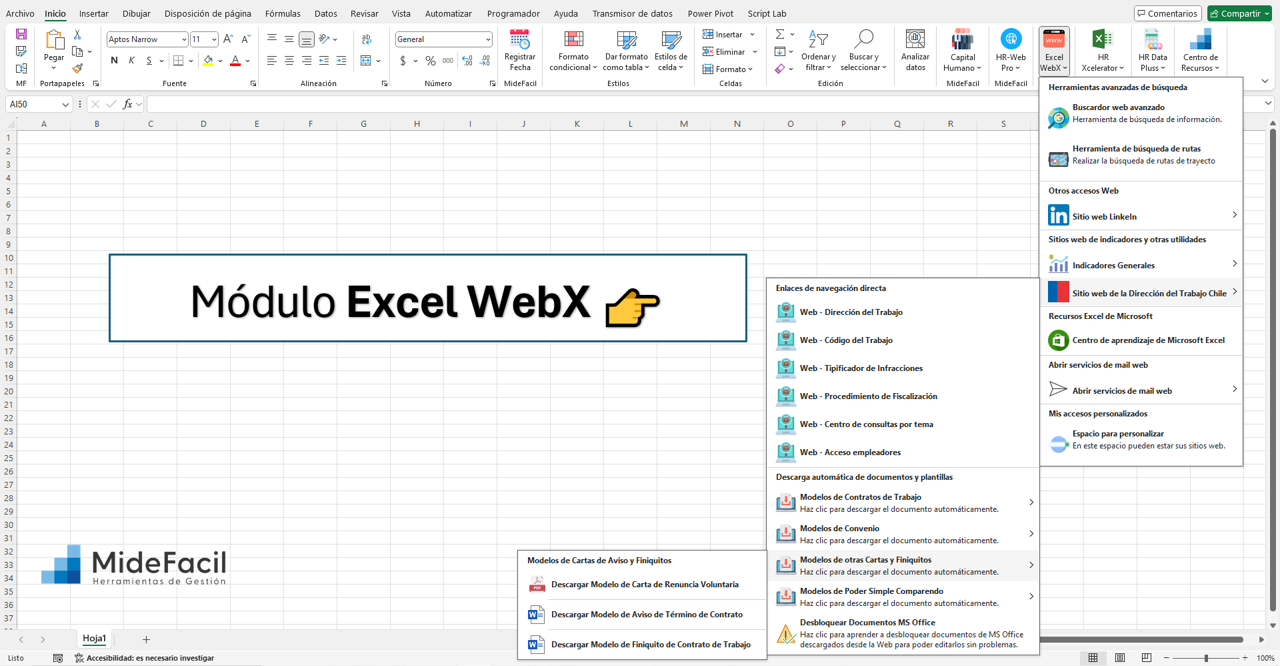1280x666 pixels.
Task: Open the HR Xcelerator add-in
Action: click(x=1102, y=50)
